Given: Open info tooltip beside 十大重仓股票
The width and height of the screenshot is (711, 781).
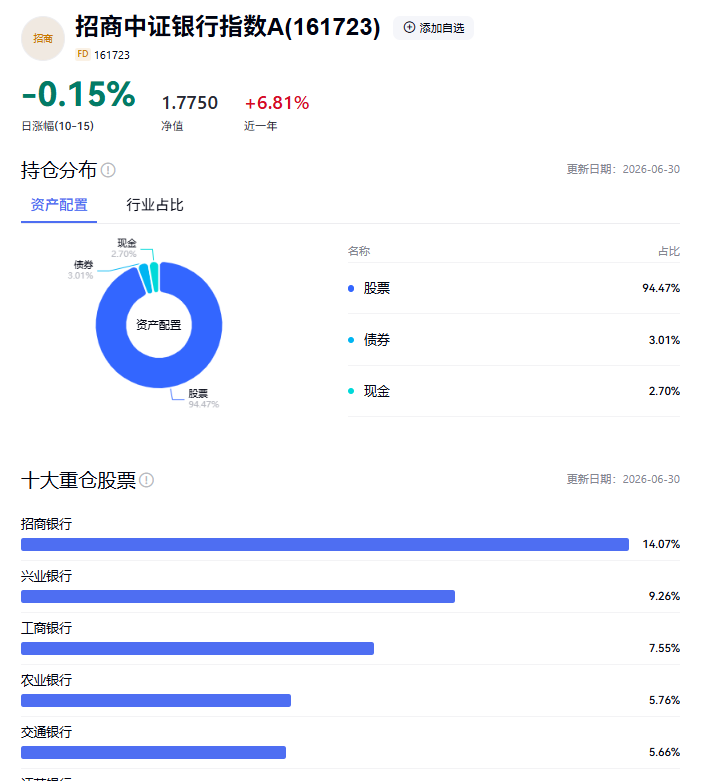Looking at the screenshot, I should pyautogui.click(x=146, y=480).
